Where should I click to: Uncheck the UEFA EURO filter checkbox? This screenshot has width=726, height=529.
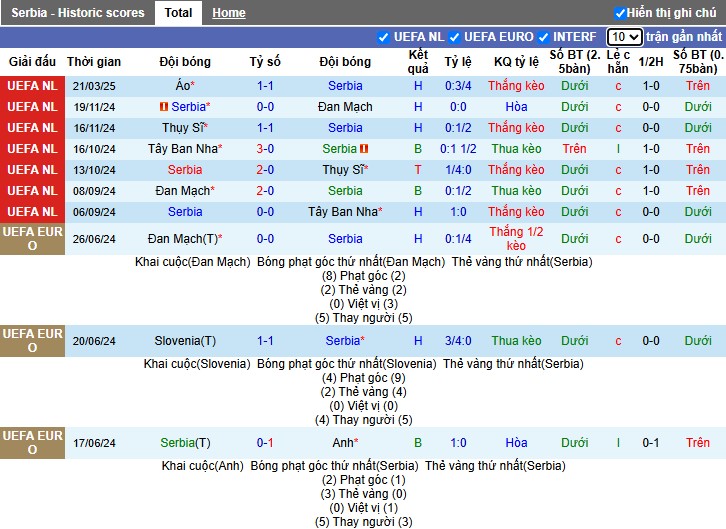tap(454, 37)
